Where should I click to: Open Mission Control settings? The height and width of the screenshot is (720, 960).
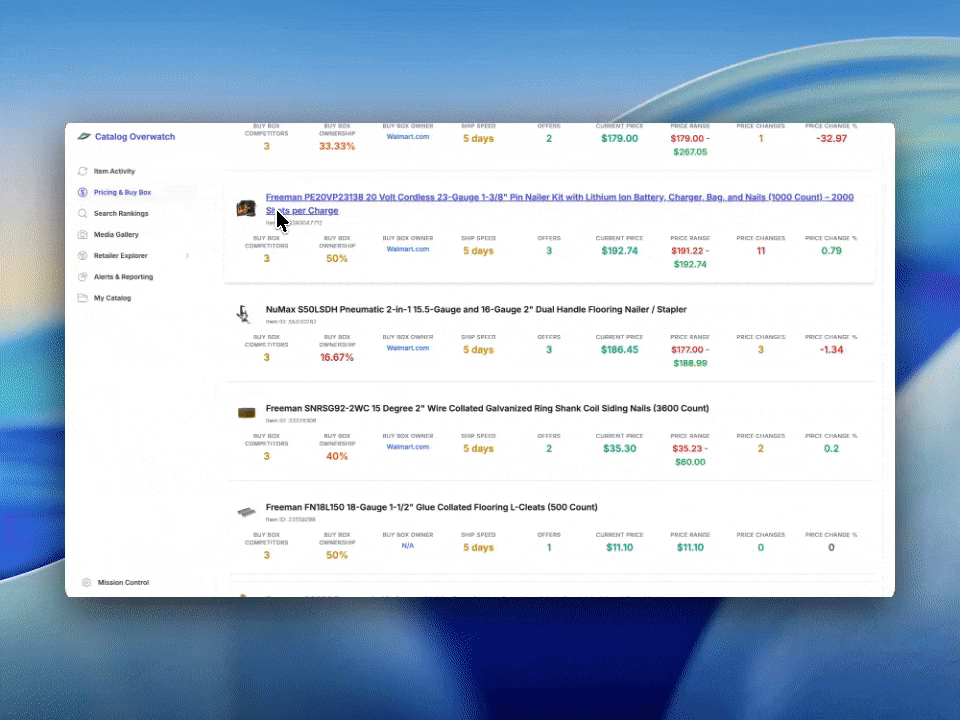pyautogui.click(x=123, y=582)
